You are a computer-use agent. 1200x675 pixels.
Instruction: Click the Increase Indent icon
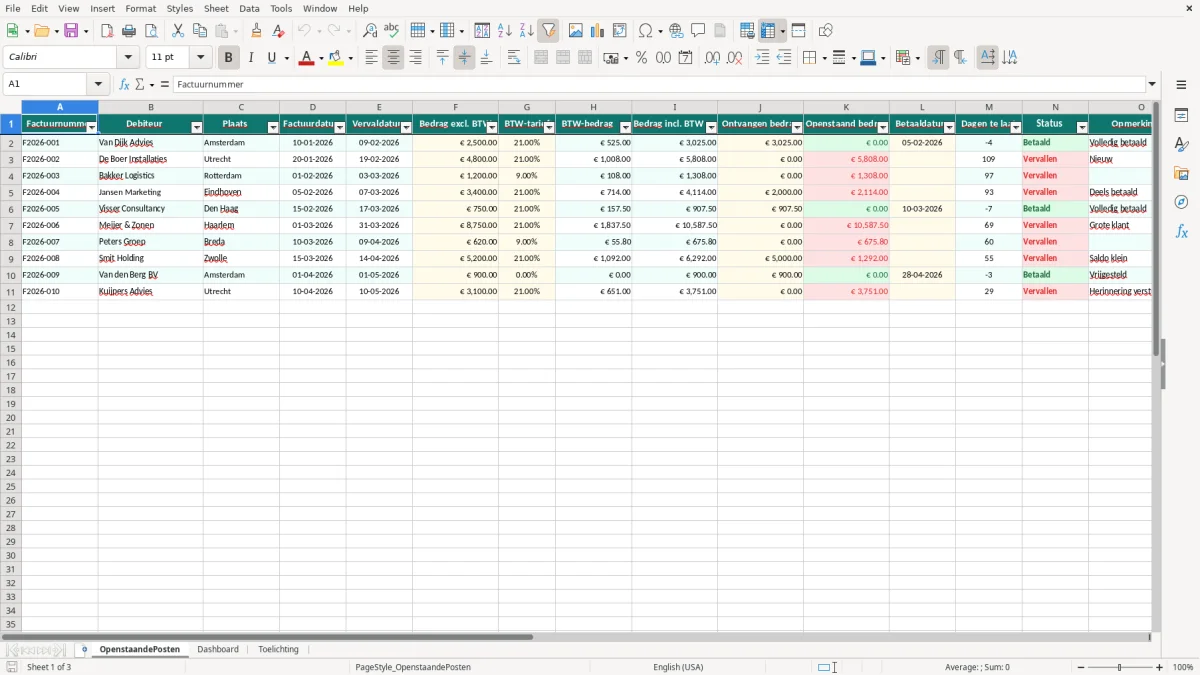point(762,58)
